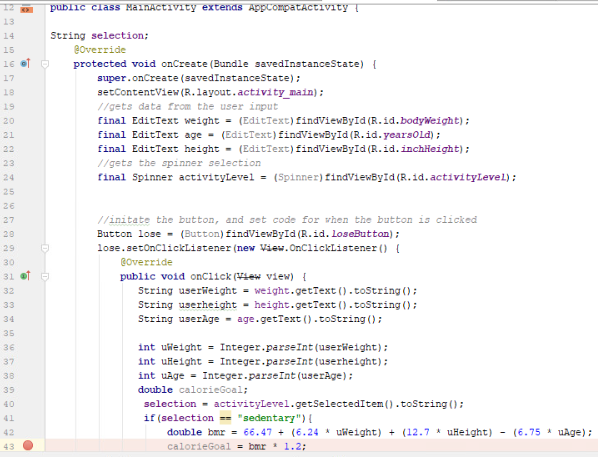598x457 pixels.
Task: Click the first @Override annotation above onCreate
Action: pyautogui.click(x=100, y=50)
